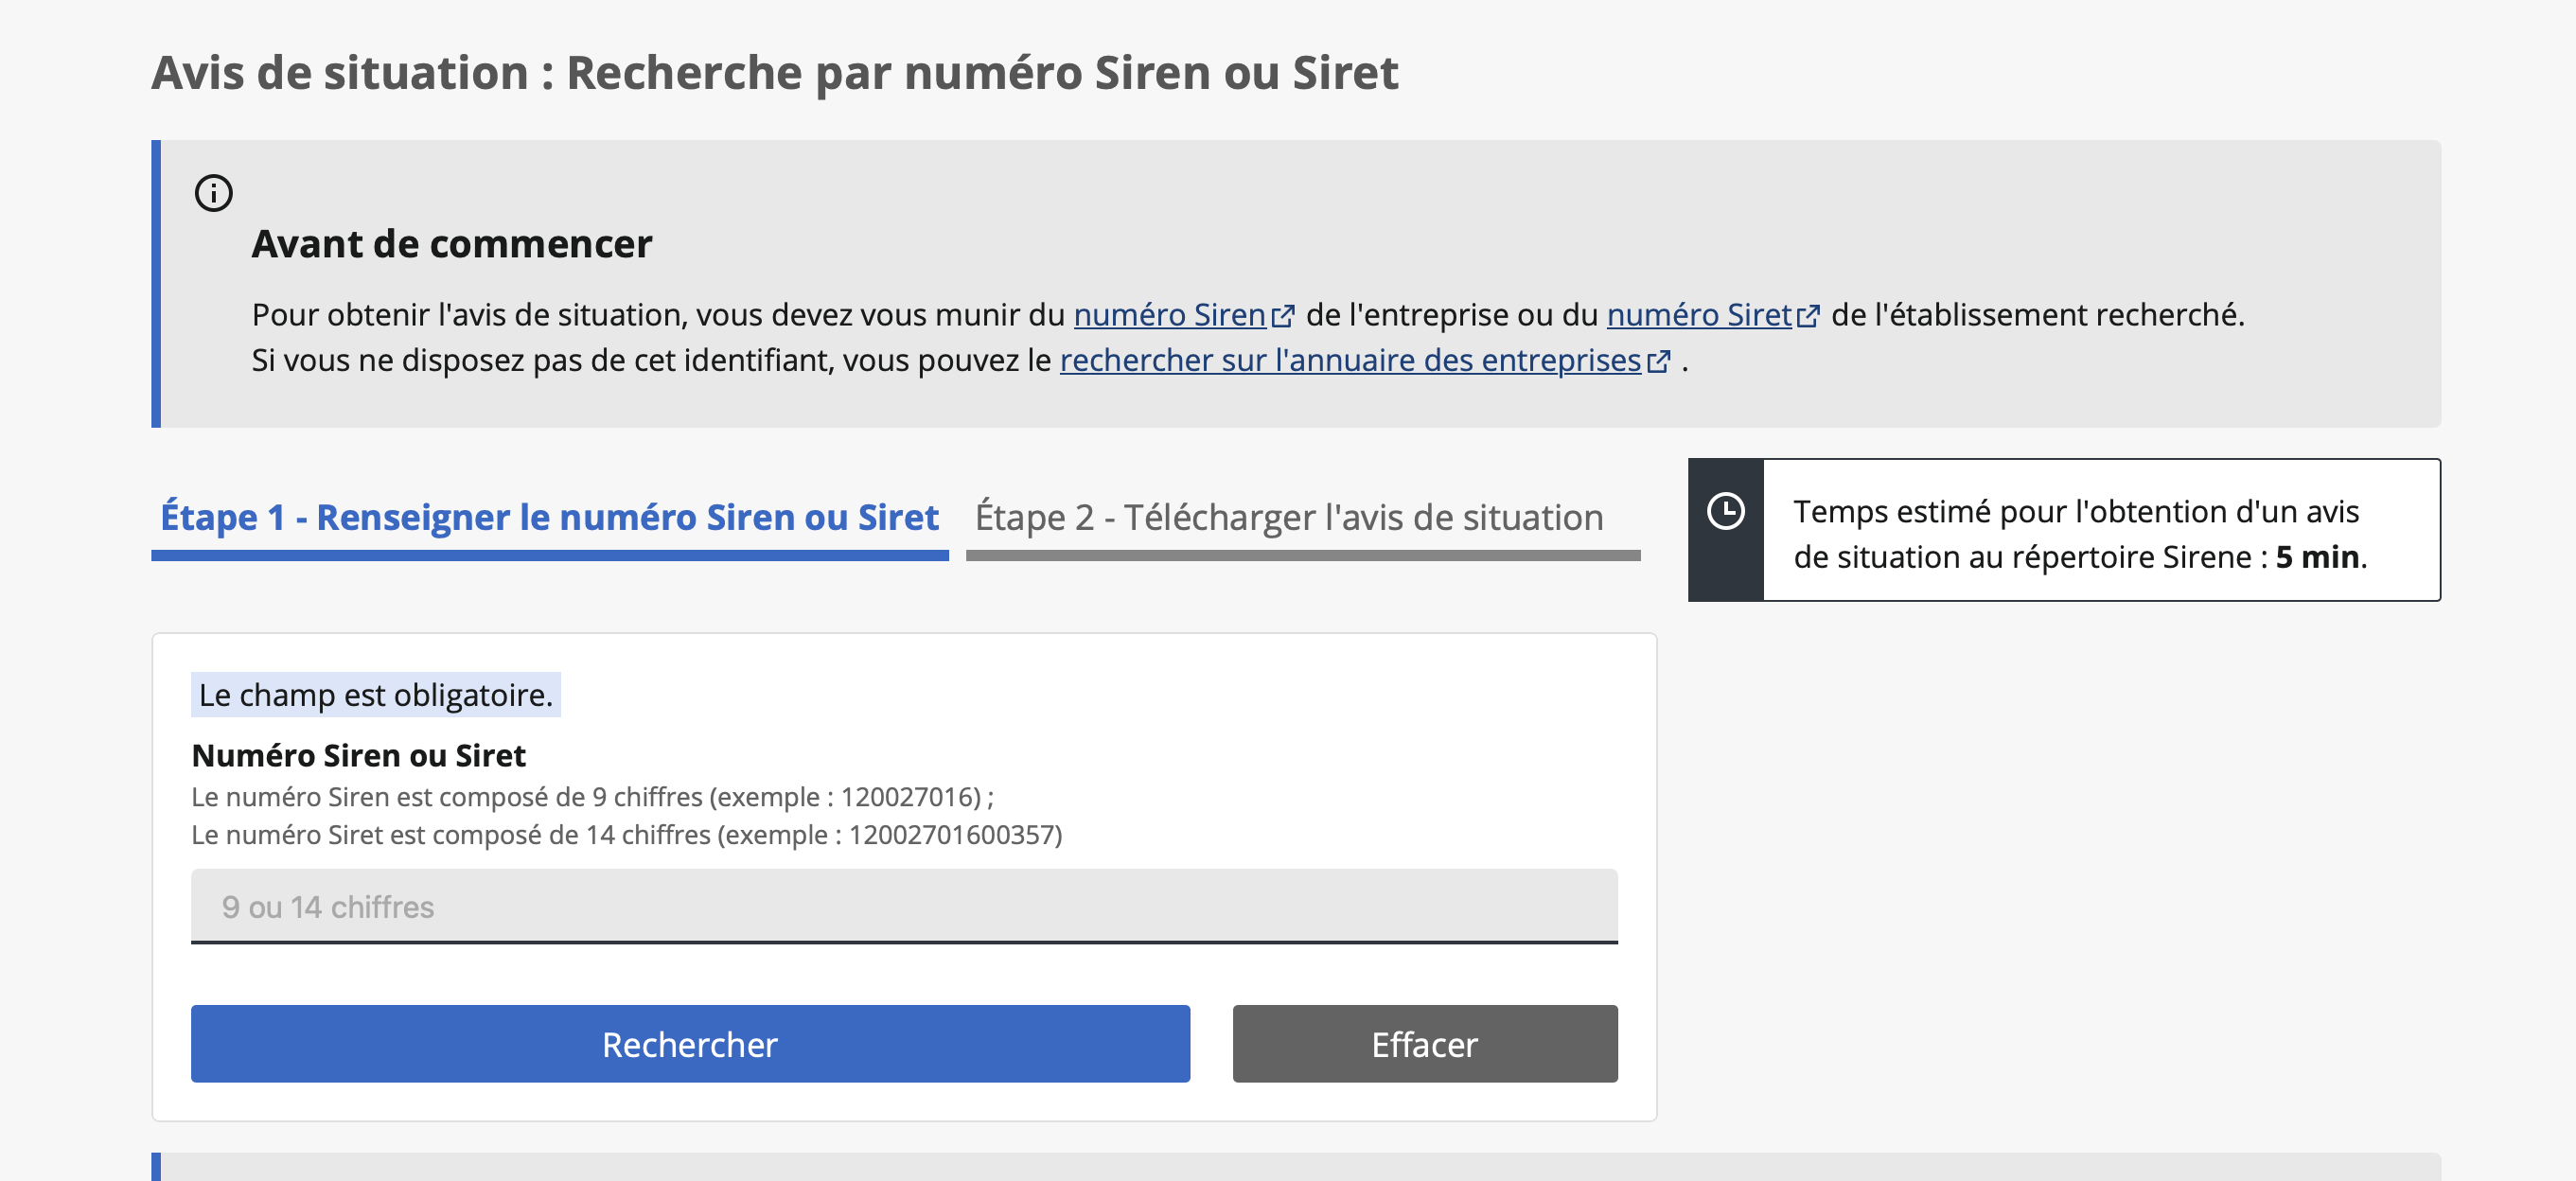2576x1181 pixels.
Task: Click the Siret example text 12002701600357
Action: tap(950, 834)
